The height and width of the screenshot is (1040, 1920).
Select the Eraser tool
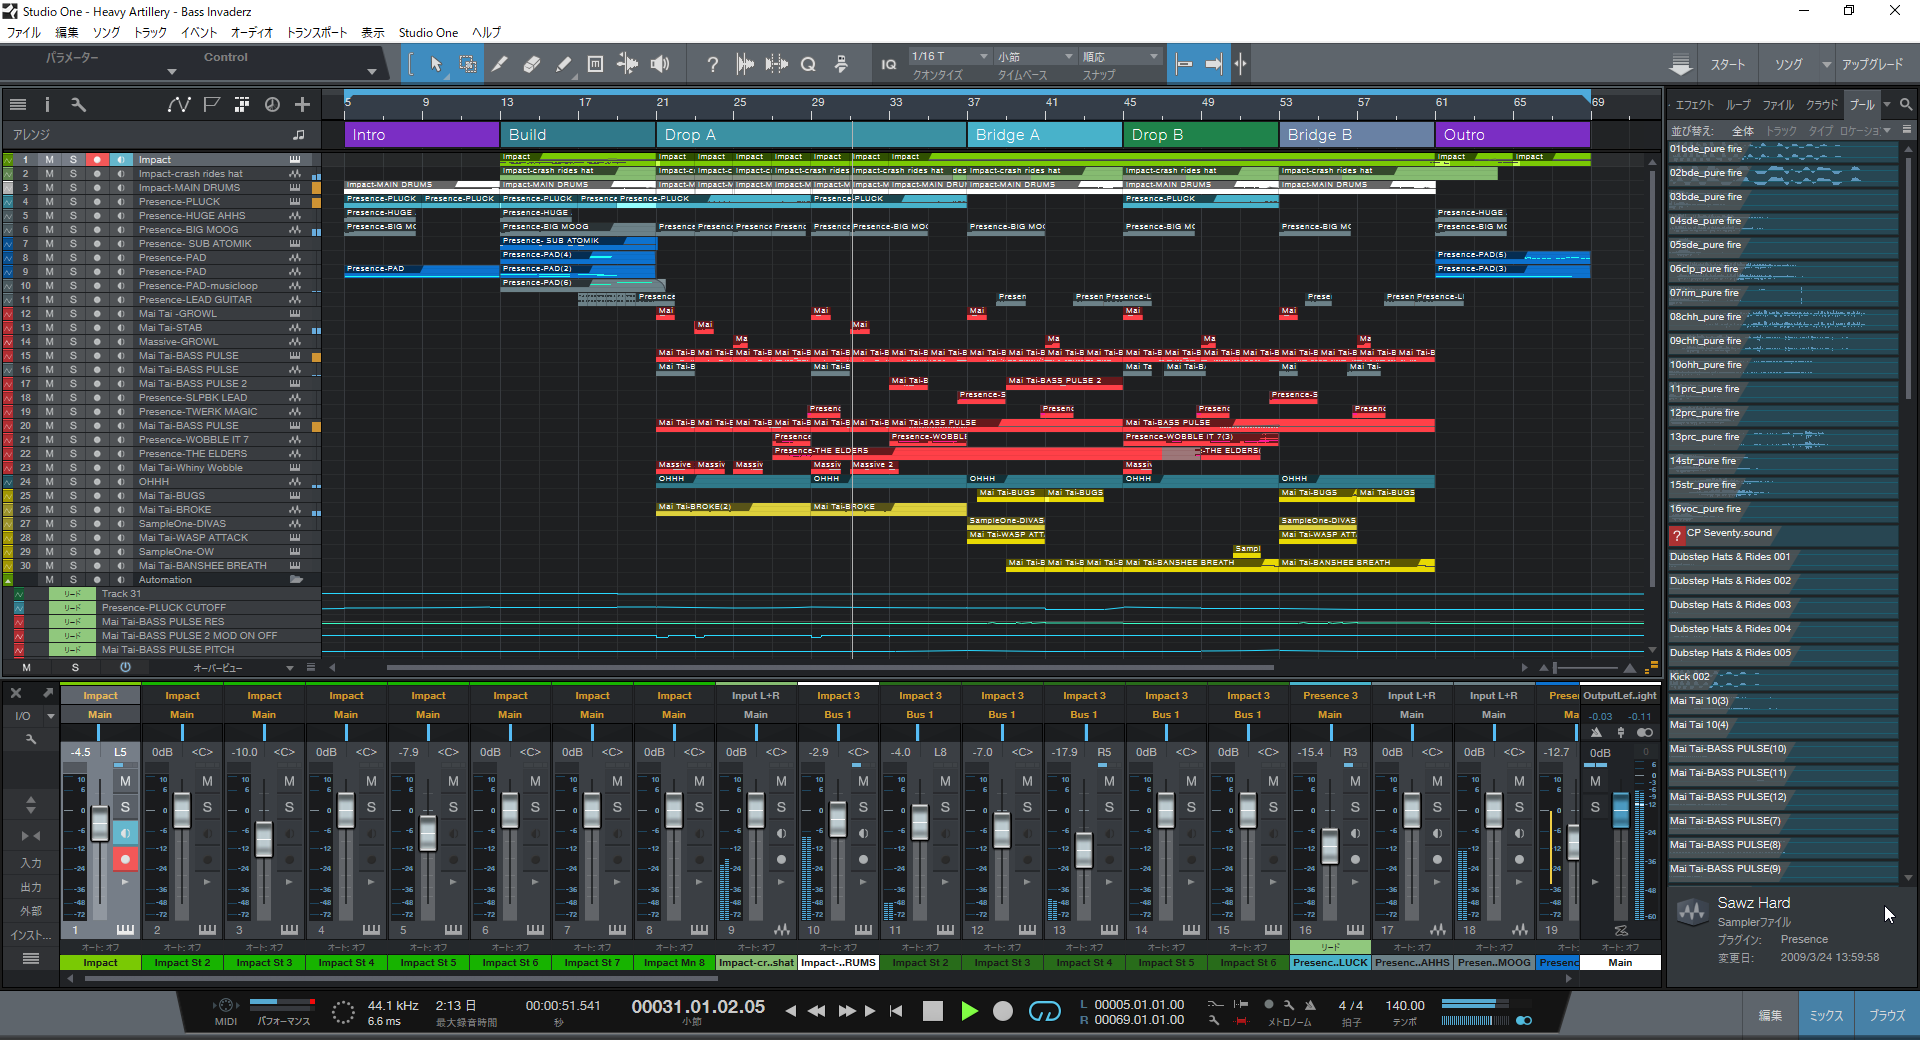(532, 64)
